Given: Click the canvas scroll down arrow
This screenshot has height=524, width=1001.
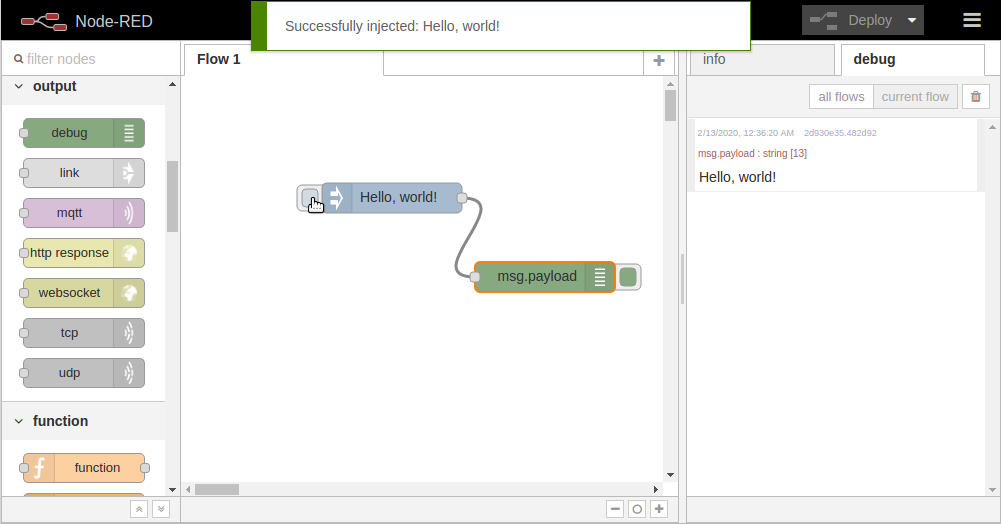Looking at the screenshot, I should point(670,475).
